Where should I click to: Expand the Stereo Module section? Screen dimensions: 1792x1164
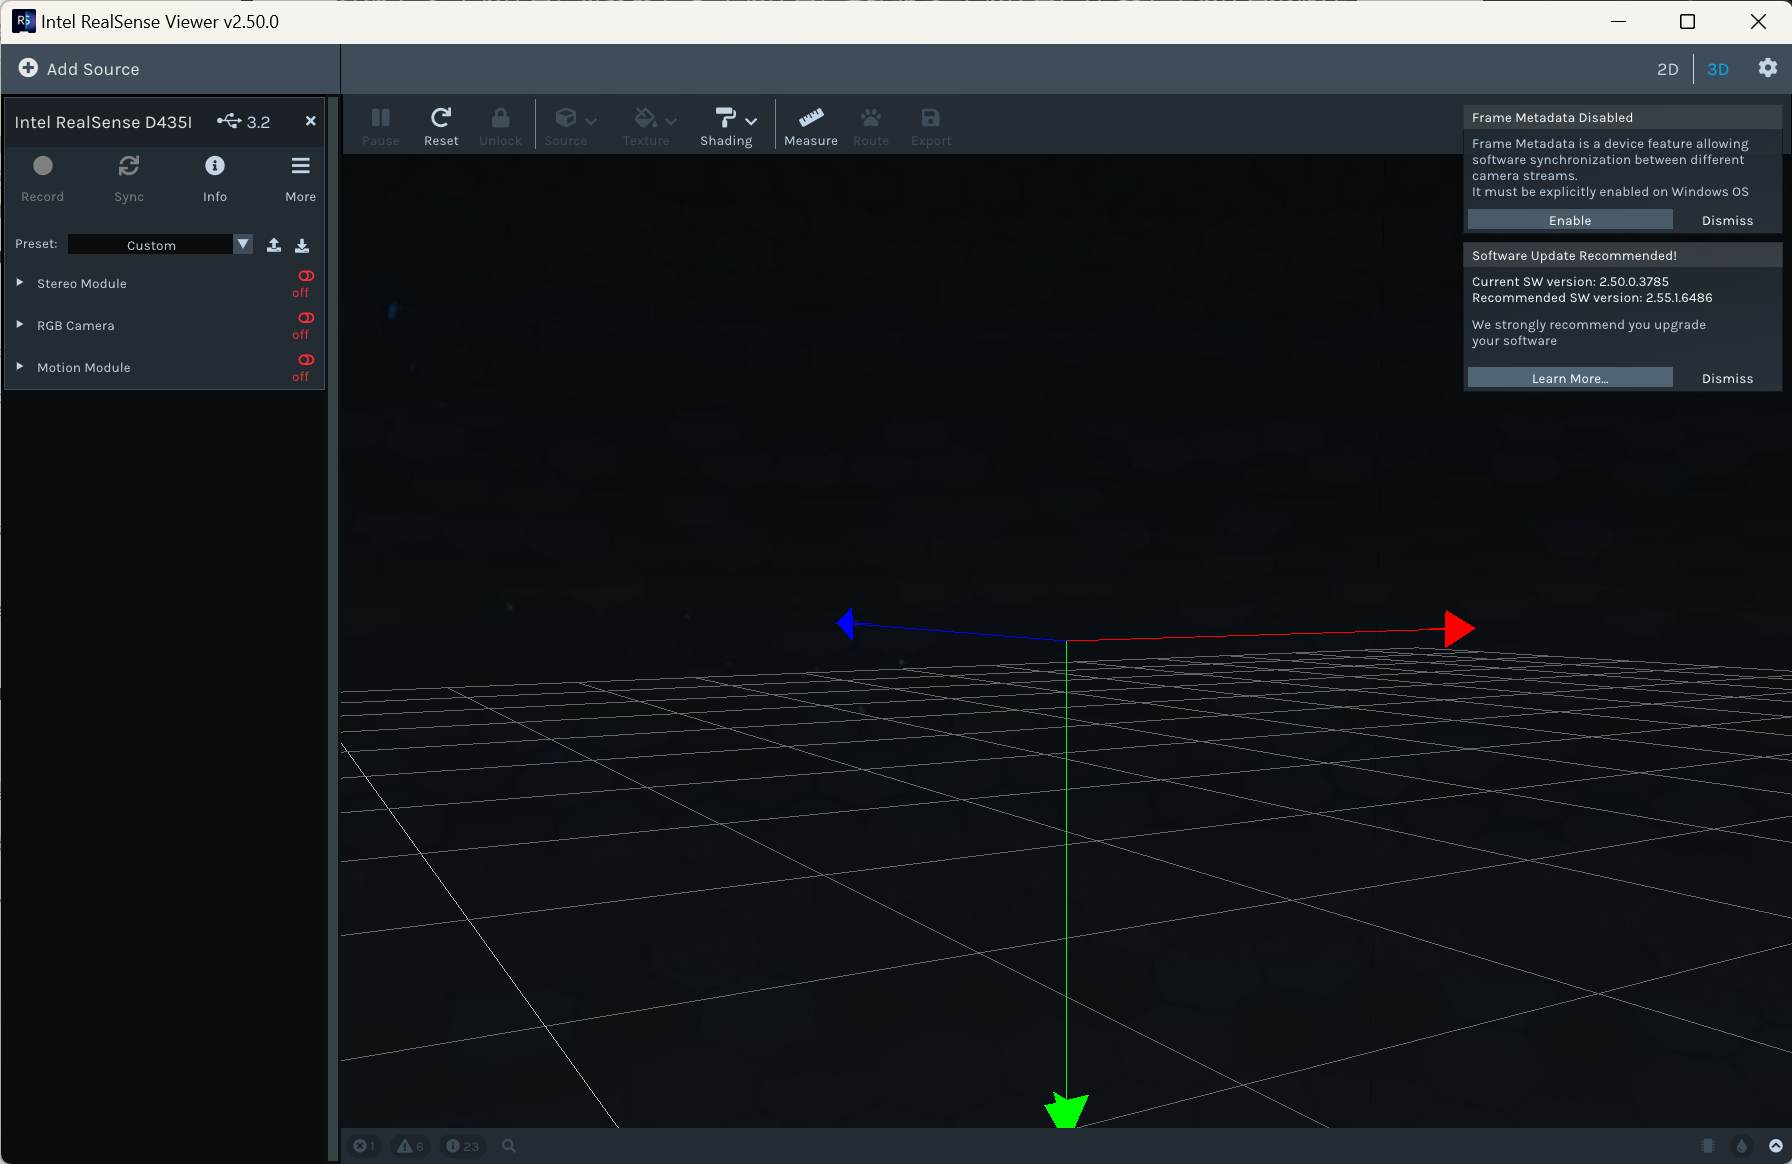tap(20, 283)
